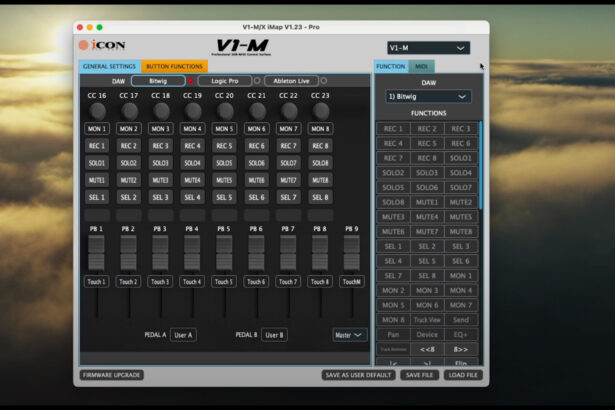Open the MIDI tab

point(421,66)
